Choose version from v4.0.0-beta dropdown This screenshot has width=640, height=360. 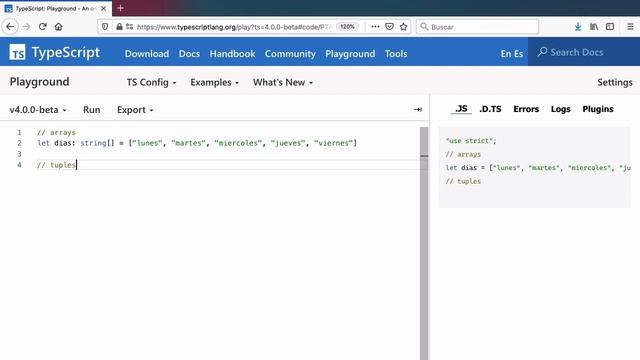(38, 110)
